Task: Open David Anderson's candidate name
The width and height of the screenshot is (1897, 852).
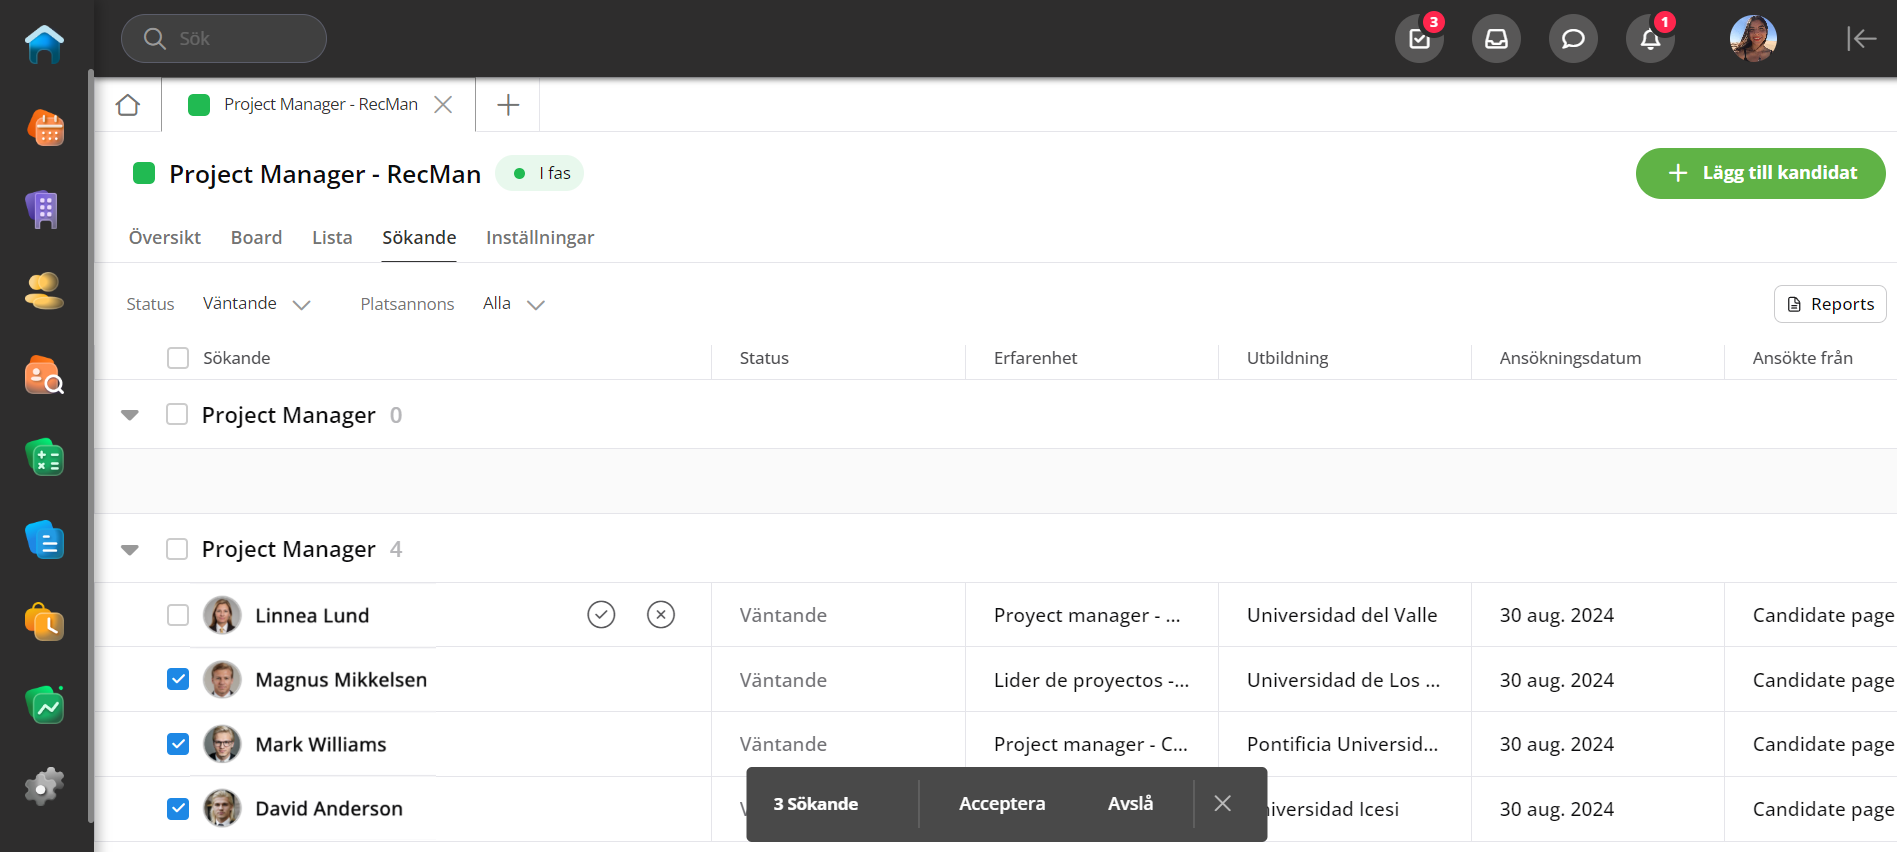Action: pyautogui.click(x=329, y=808)
